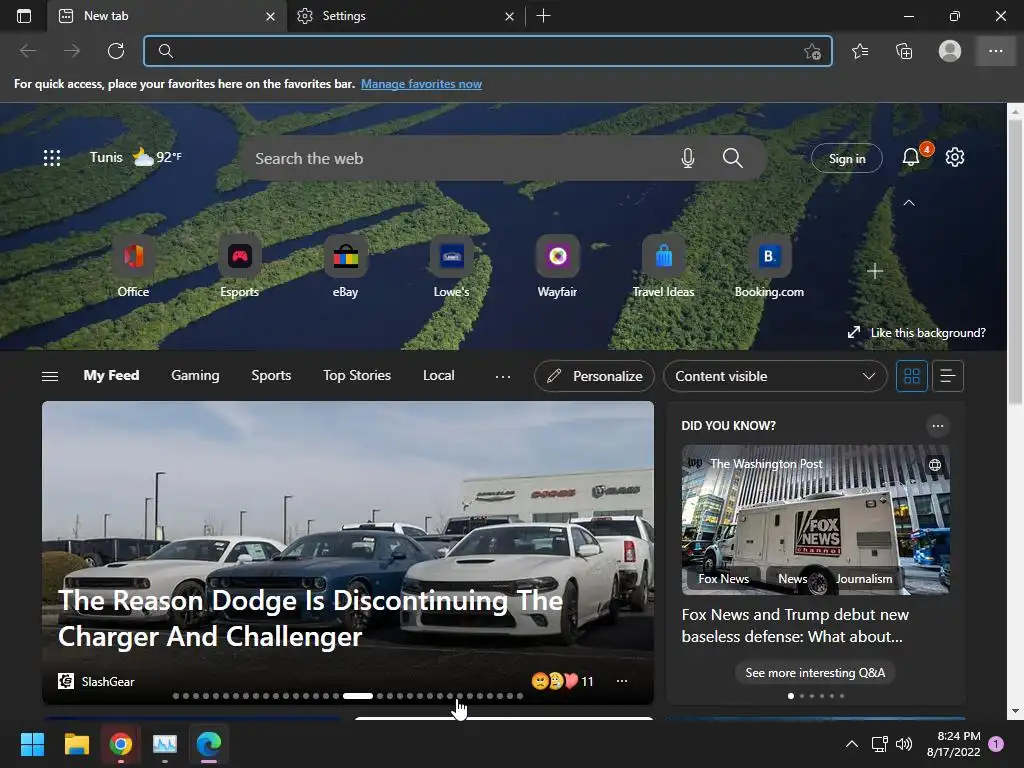The width and height of the screenshot is (1024, 768).
Task: Click the active carousel progress indicator
Action: [x=358, y=696]
